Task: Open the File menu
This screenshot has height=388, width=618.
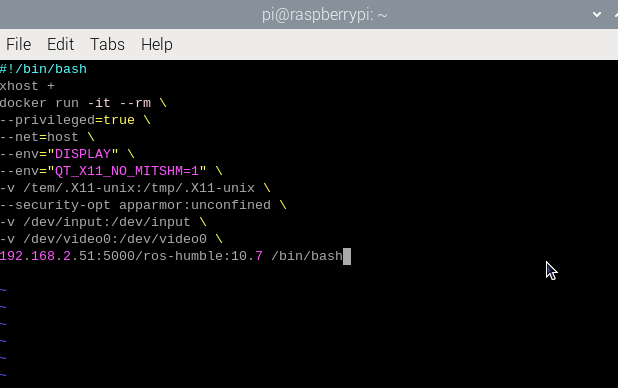Action: pyautogui.click(x=19, y=44)
